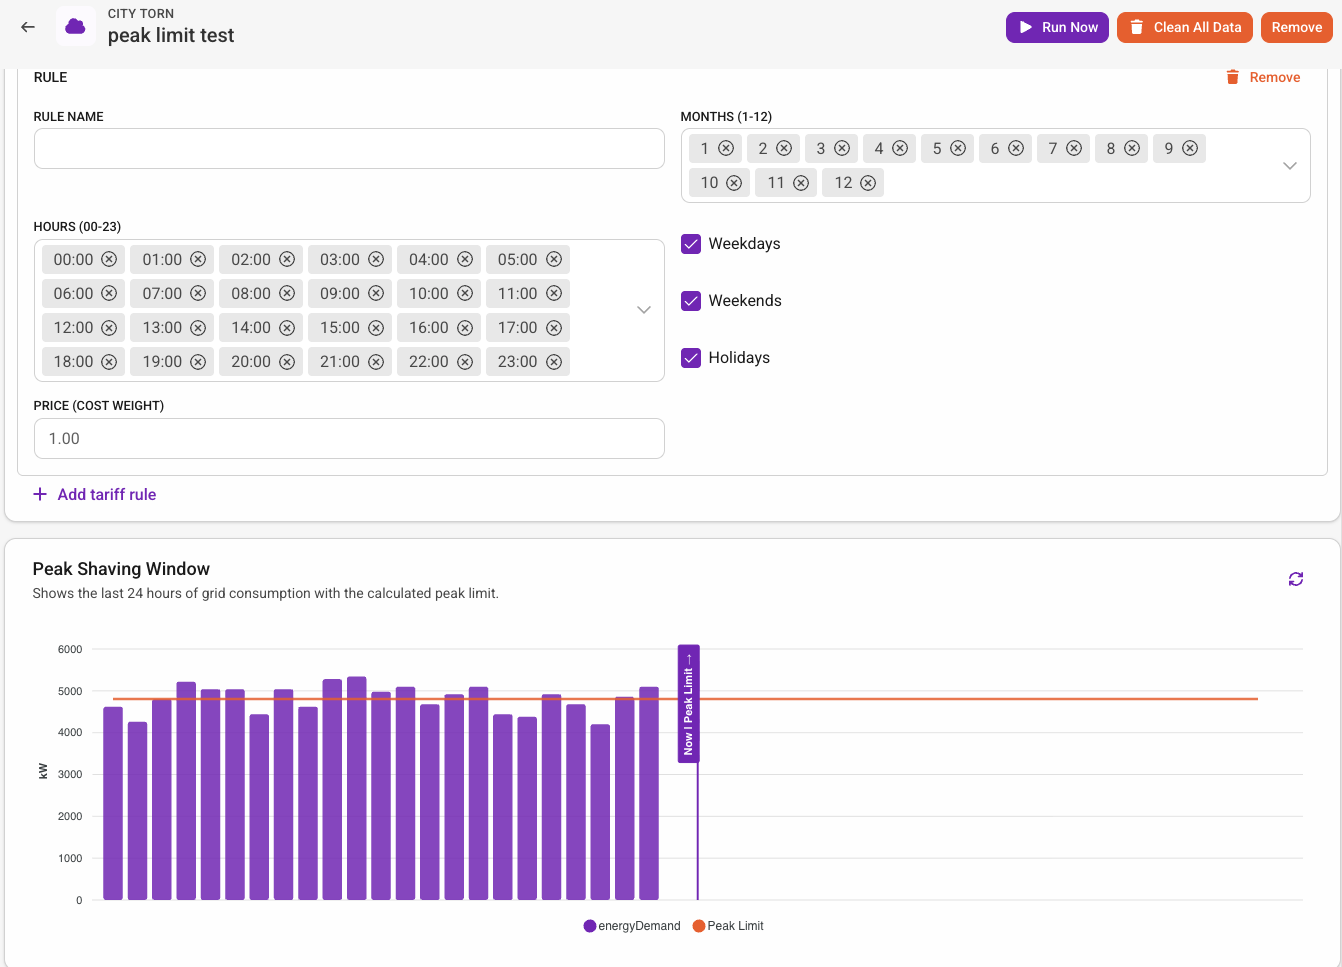Remove month 12 using its ⊗ icon
The image size is (1342, 967).
click(868, 182)
